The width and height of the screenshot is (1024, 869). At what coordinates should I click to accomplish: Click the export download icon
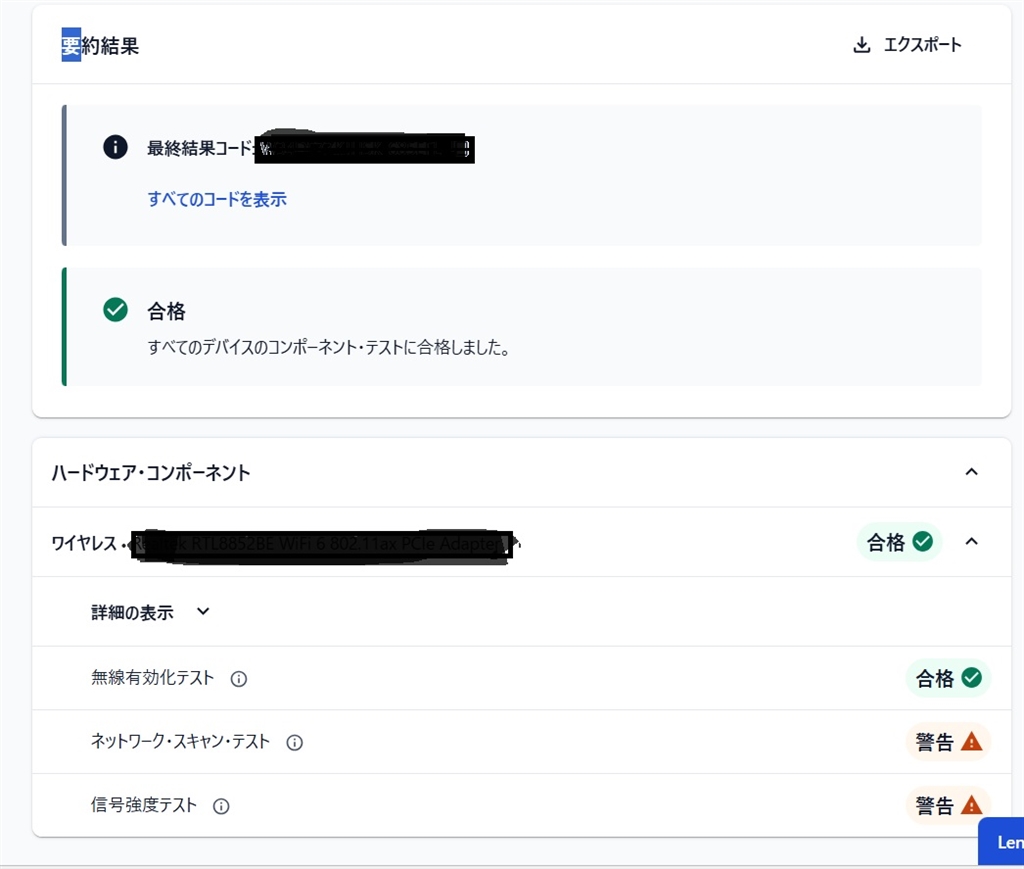[861, 45]
